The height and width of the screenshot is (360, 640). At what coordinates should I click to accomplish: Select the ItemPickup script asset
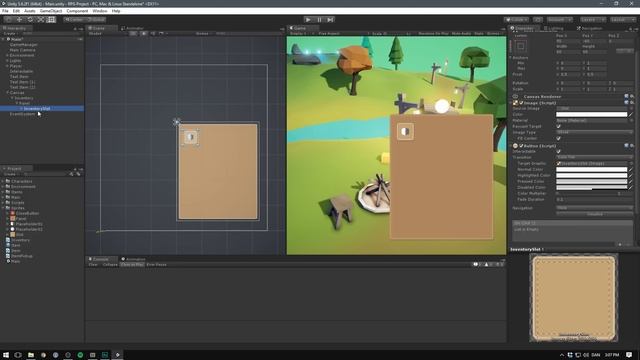pyautogui.click(x=22, y=256)
